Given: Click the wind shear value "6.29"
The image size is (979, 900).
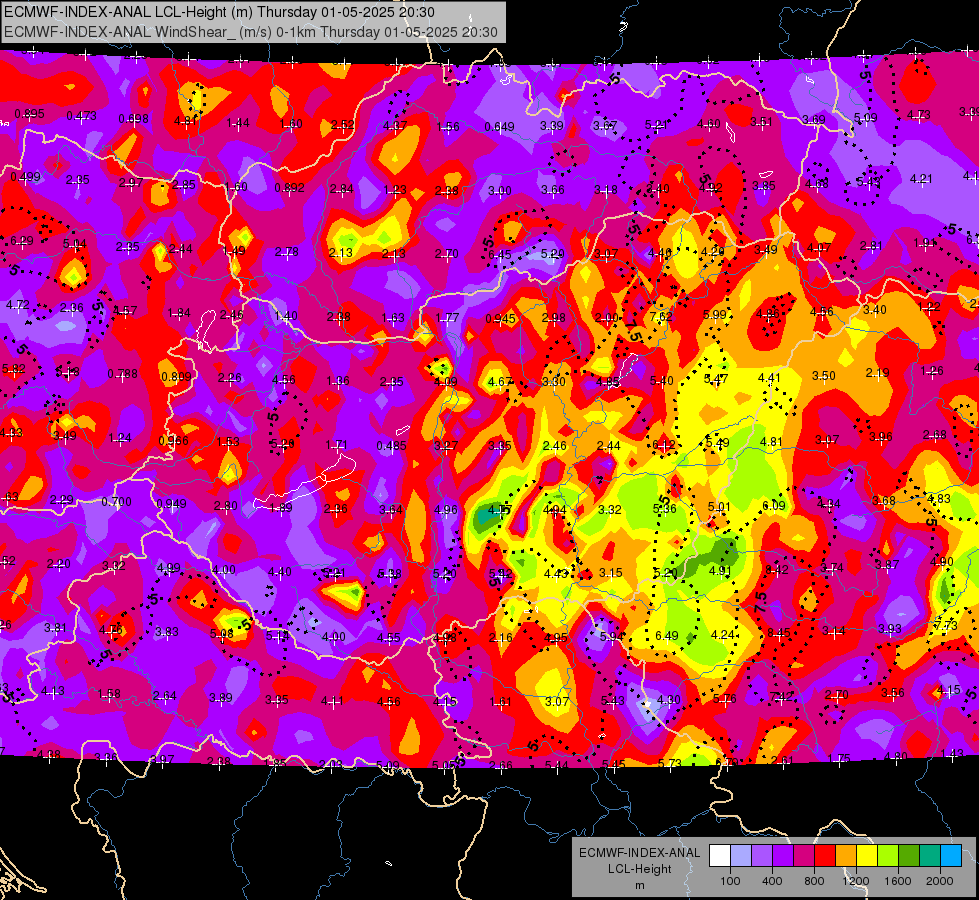Looking at the screenshot, I should click(x=22, y=241).
